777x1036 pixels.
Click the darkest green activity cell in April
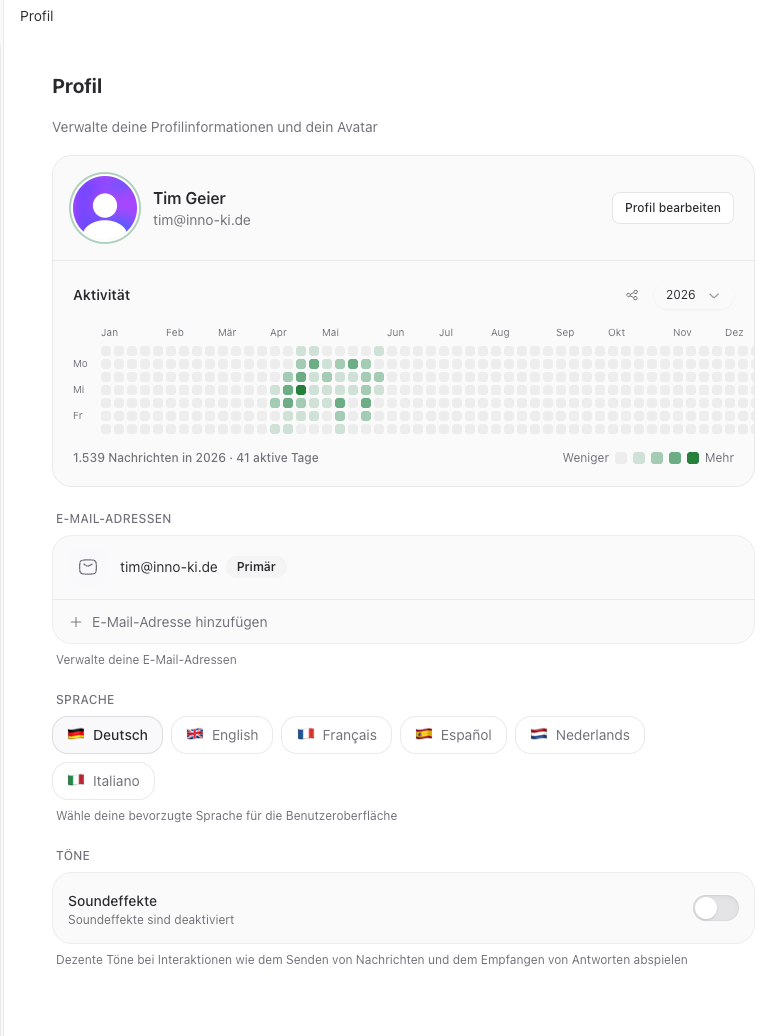[301, 390]
